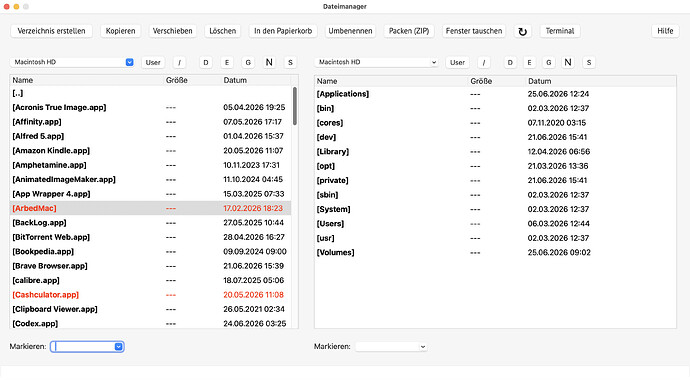Select [private] folder in right pane
690x380 pixels.
(x=495, y=180)
